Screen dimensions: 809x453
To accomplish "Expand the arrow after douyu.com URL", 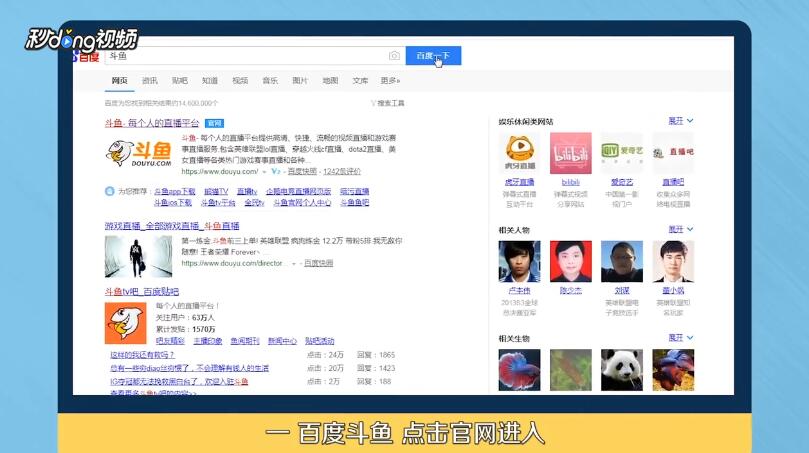I will tap(264, 172).
